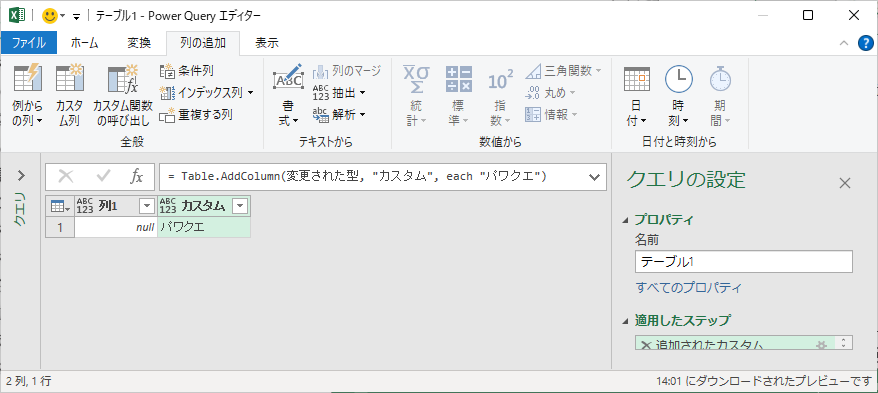878x393 pixels.
Task: Click the 時刻 clock icon
Action: click(678, 78)
